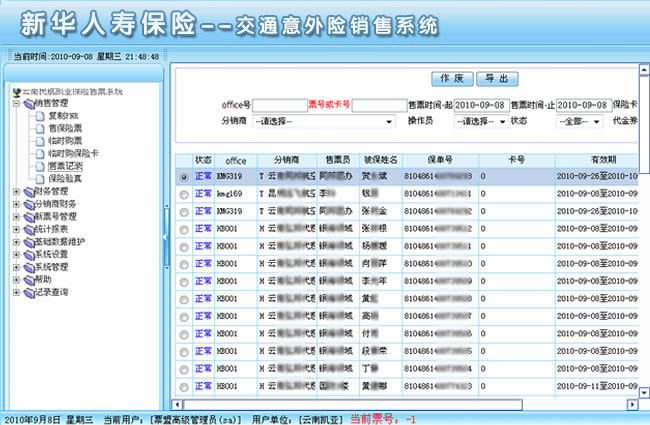
Task: Expand the 基础数据维护 tree node
Action: point(16,242)
